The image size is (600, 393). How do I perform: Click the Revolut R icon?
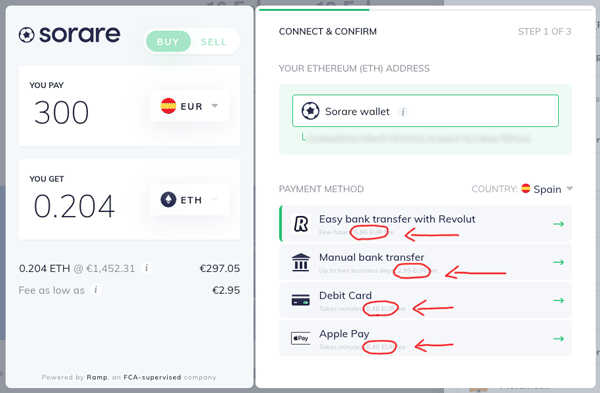[301, 223]
